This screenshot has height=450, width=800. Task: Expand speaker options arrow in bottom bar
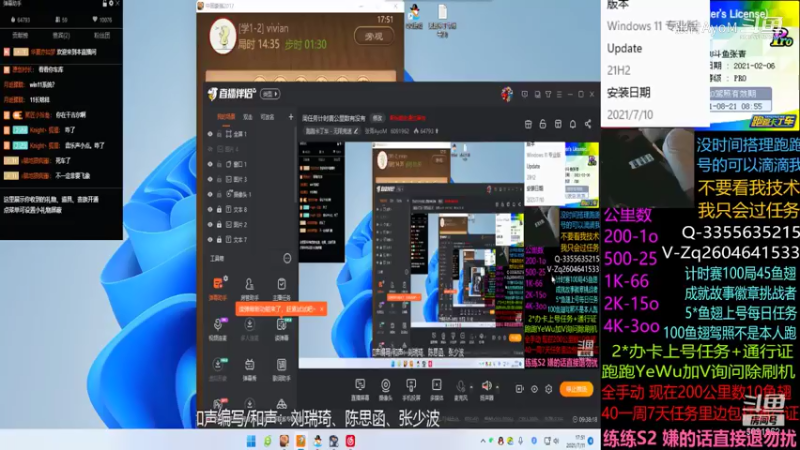pyautogui.click(x=497, y=387)
